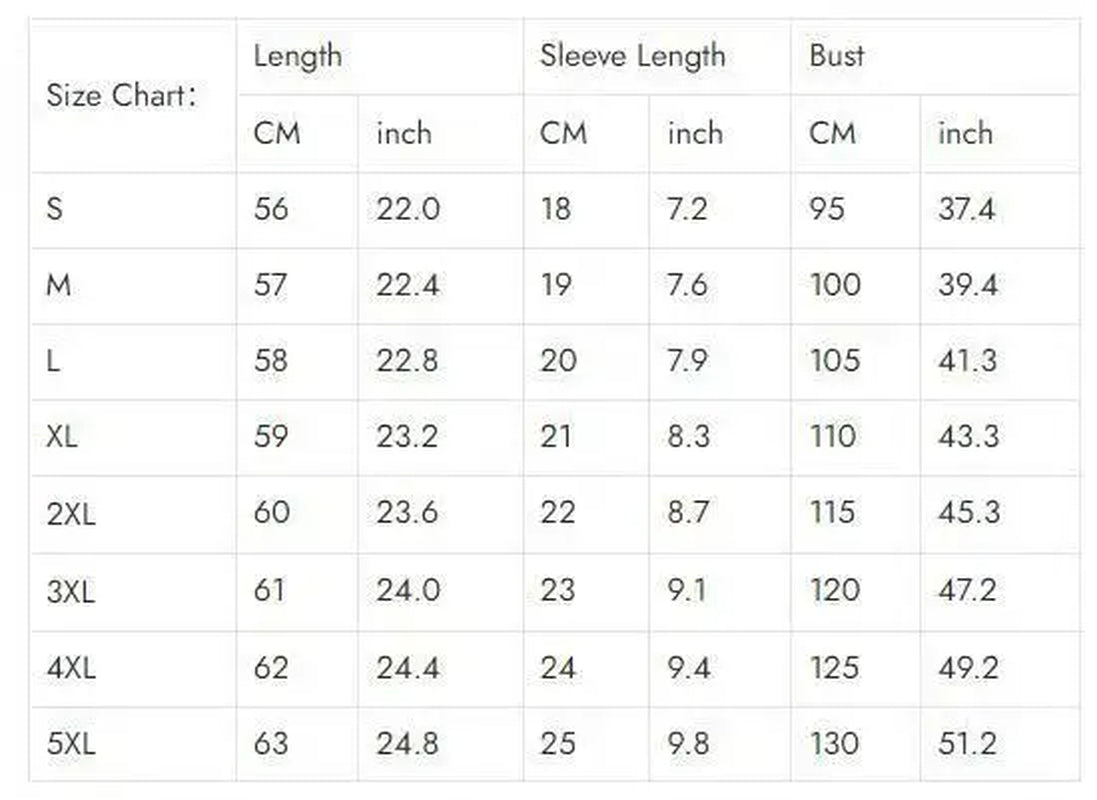Select the 100 CM bust cell
1097x800 pixels.
click(x=835, y=285)
